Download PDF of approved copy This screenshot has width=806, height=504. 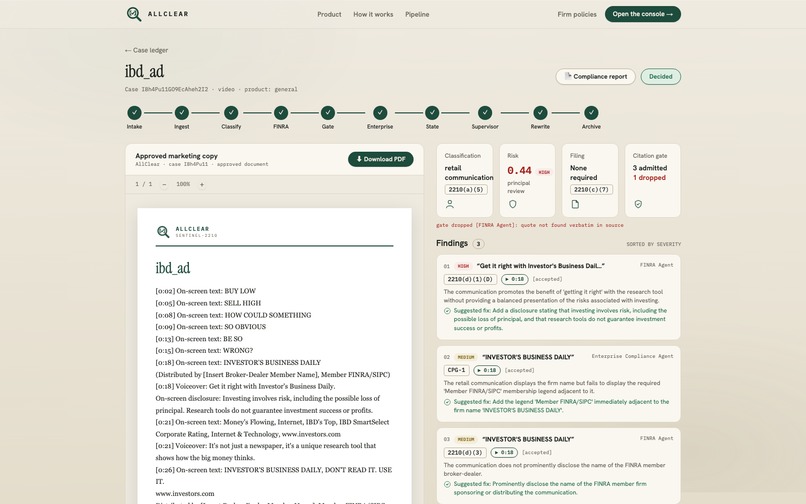380,159
